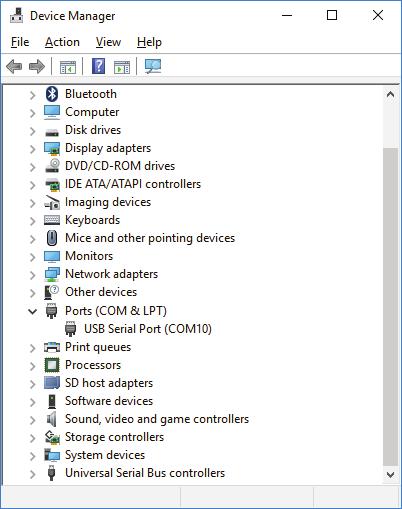
Task: Minimize the Device Manager window
Action: click(287, 15)
